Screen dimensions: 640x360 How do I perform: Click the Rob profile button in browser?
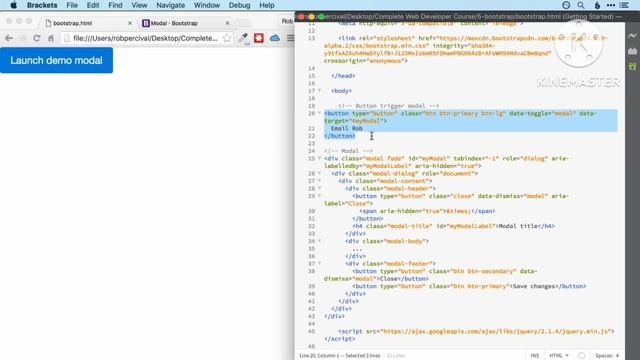pos(287,21)
